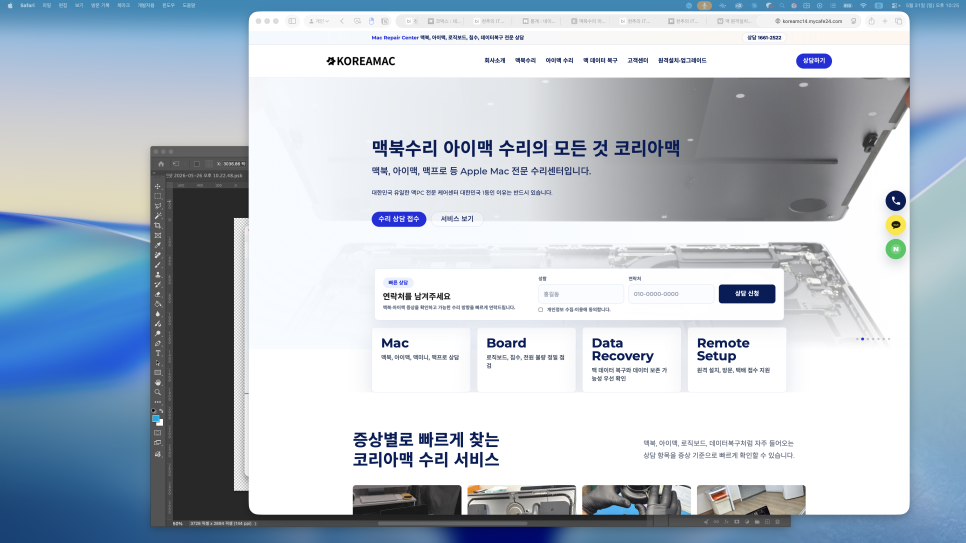Select the Path Selection tool in Photoshop
The image size is (966, 543).
coord(158,363)
